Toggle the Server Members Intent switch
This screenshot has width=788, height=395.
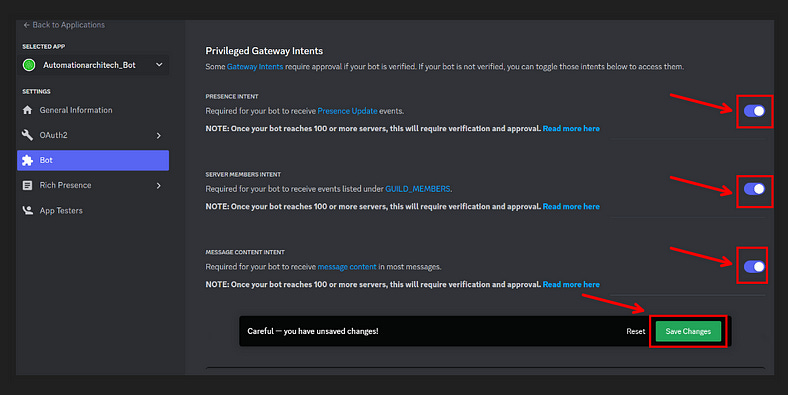click(x=754, y=189)
